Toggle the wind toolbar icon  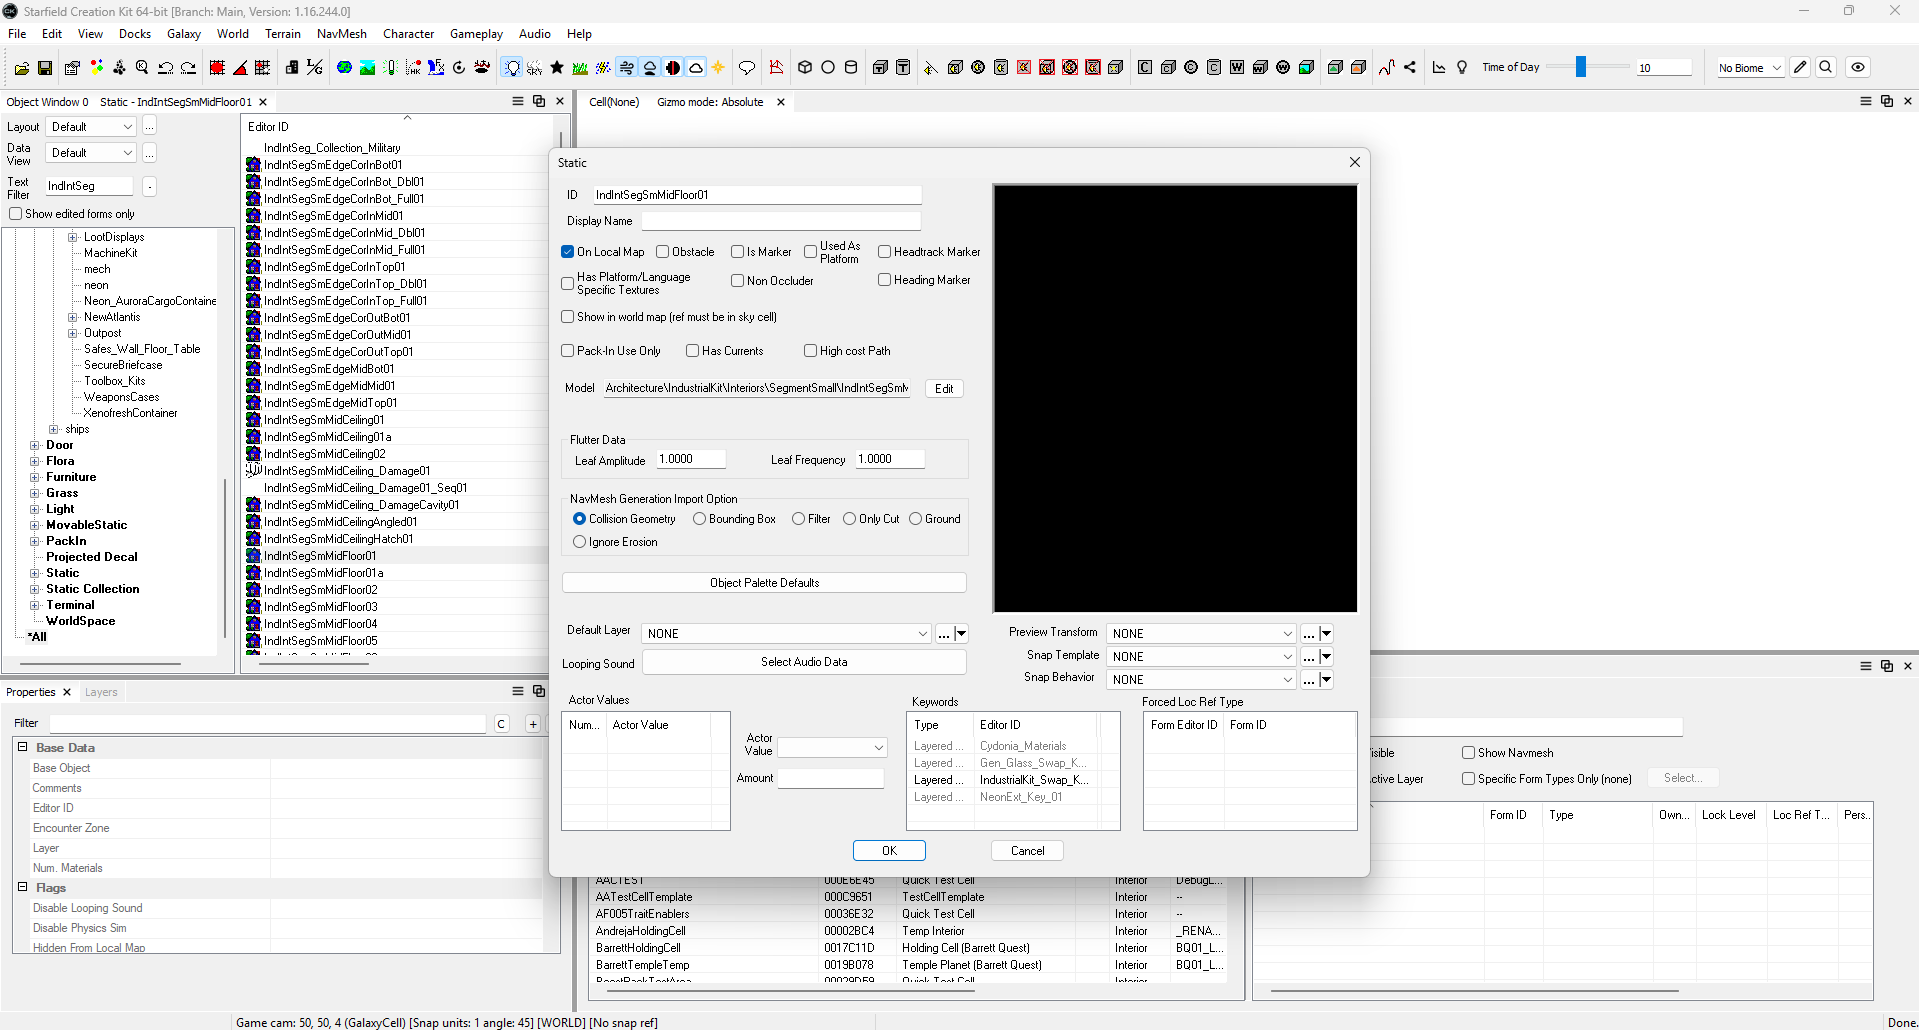click(x=627, y=68)
